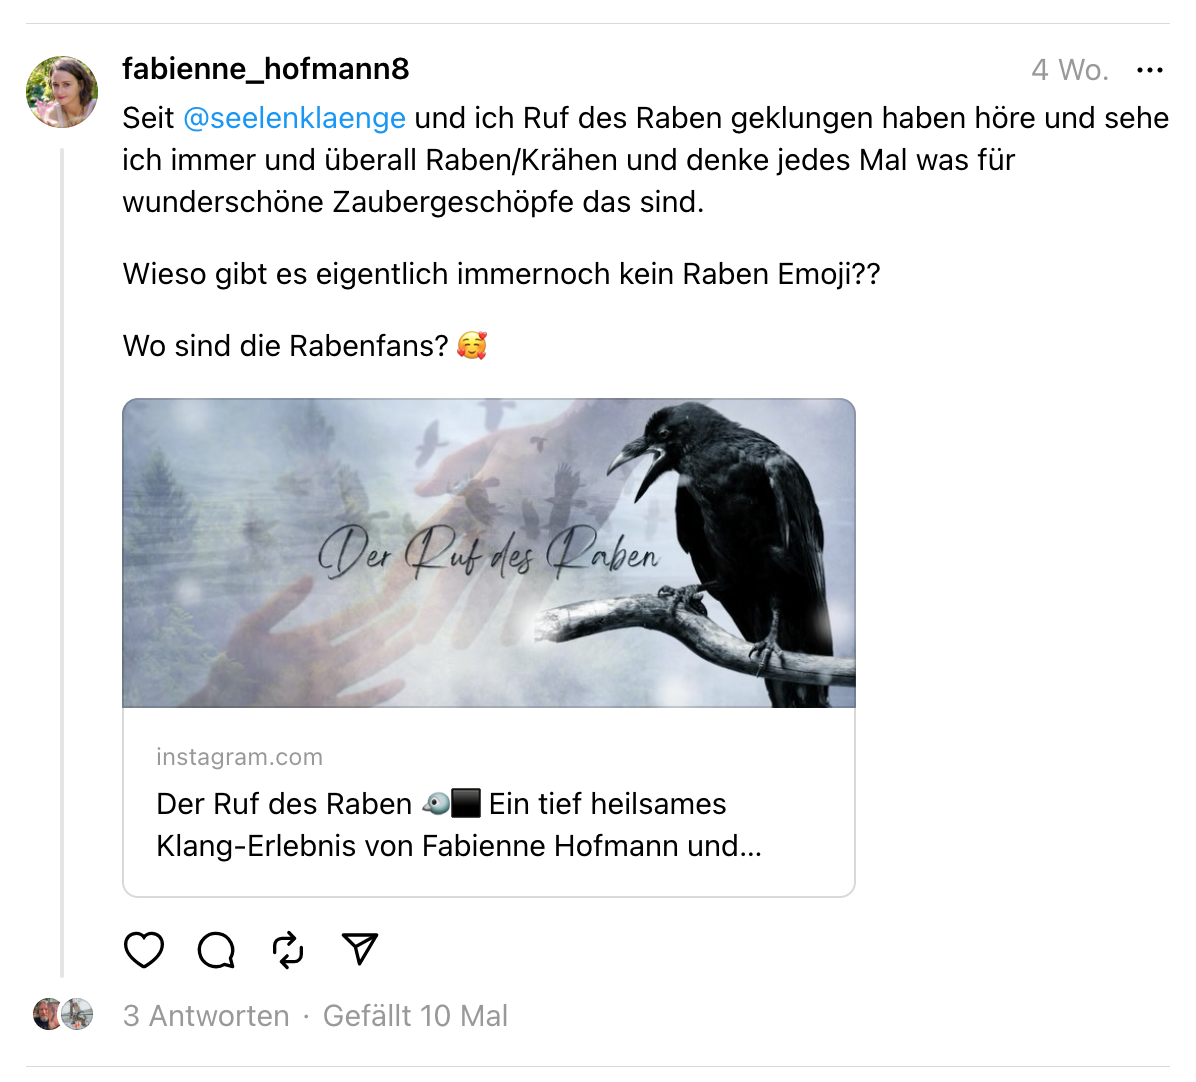Image resolution: width=1196 pixels, height=1082 pixels.
Task: Click the Wieso gibt es eigentlich post line
Action: (501, 274)
